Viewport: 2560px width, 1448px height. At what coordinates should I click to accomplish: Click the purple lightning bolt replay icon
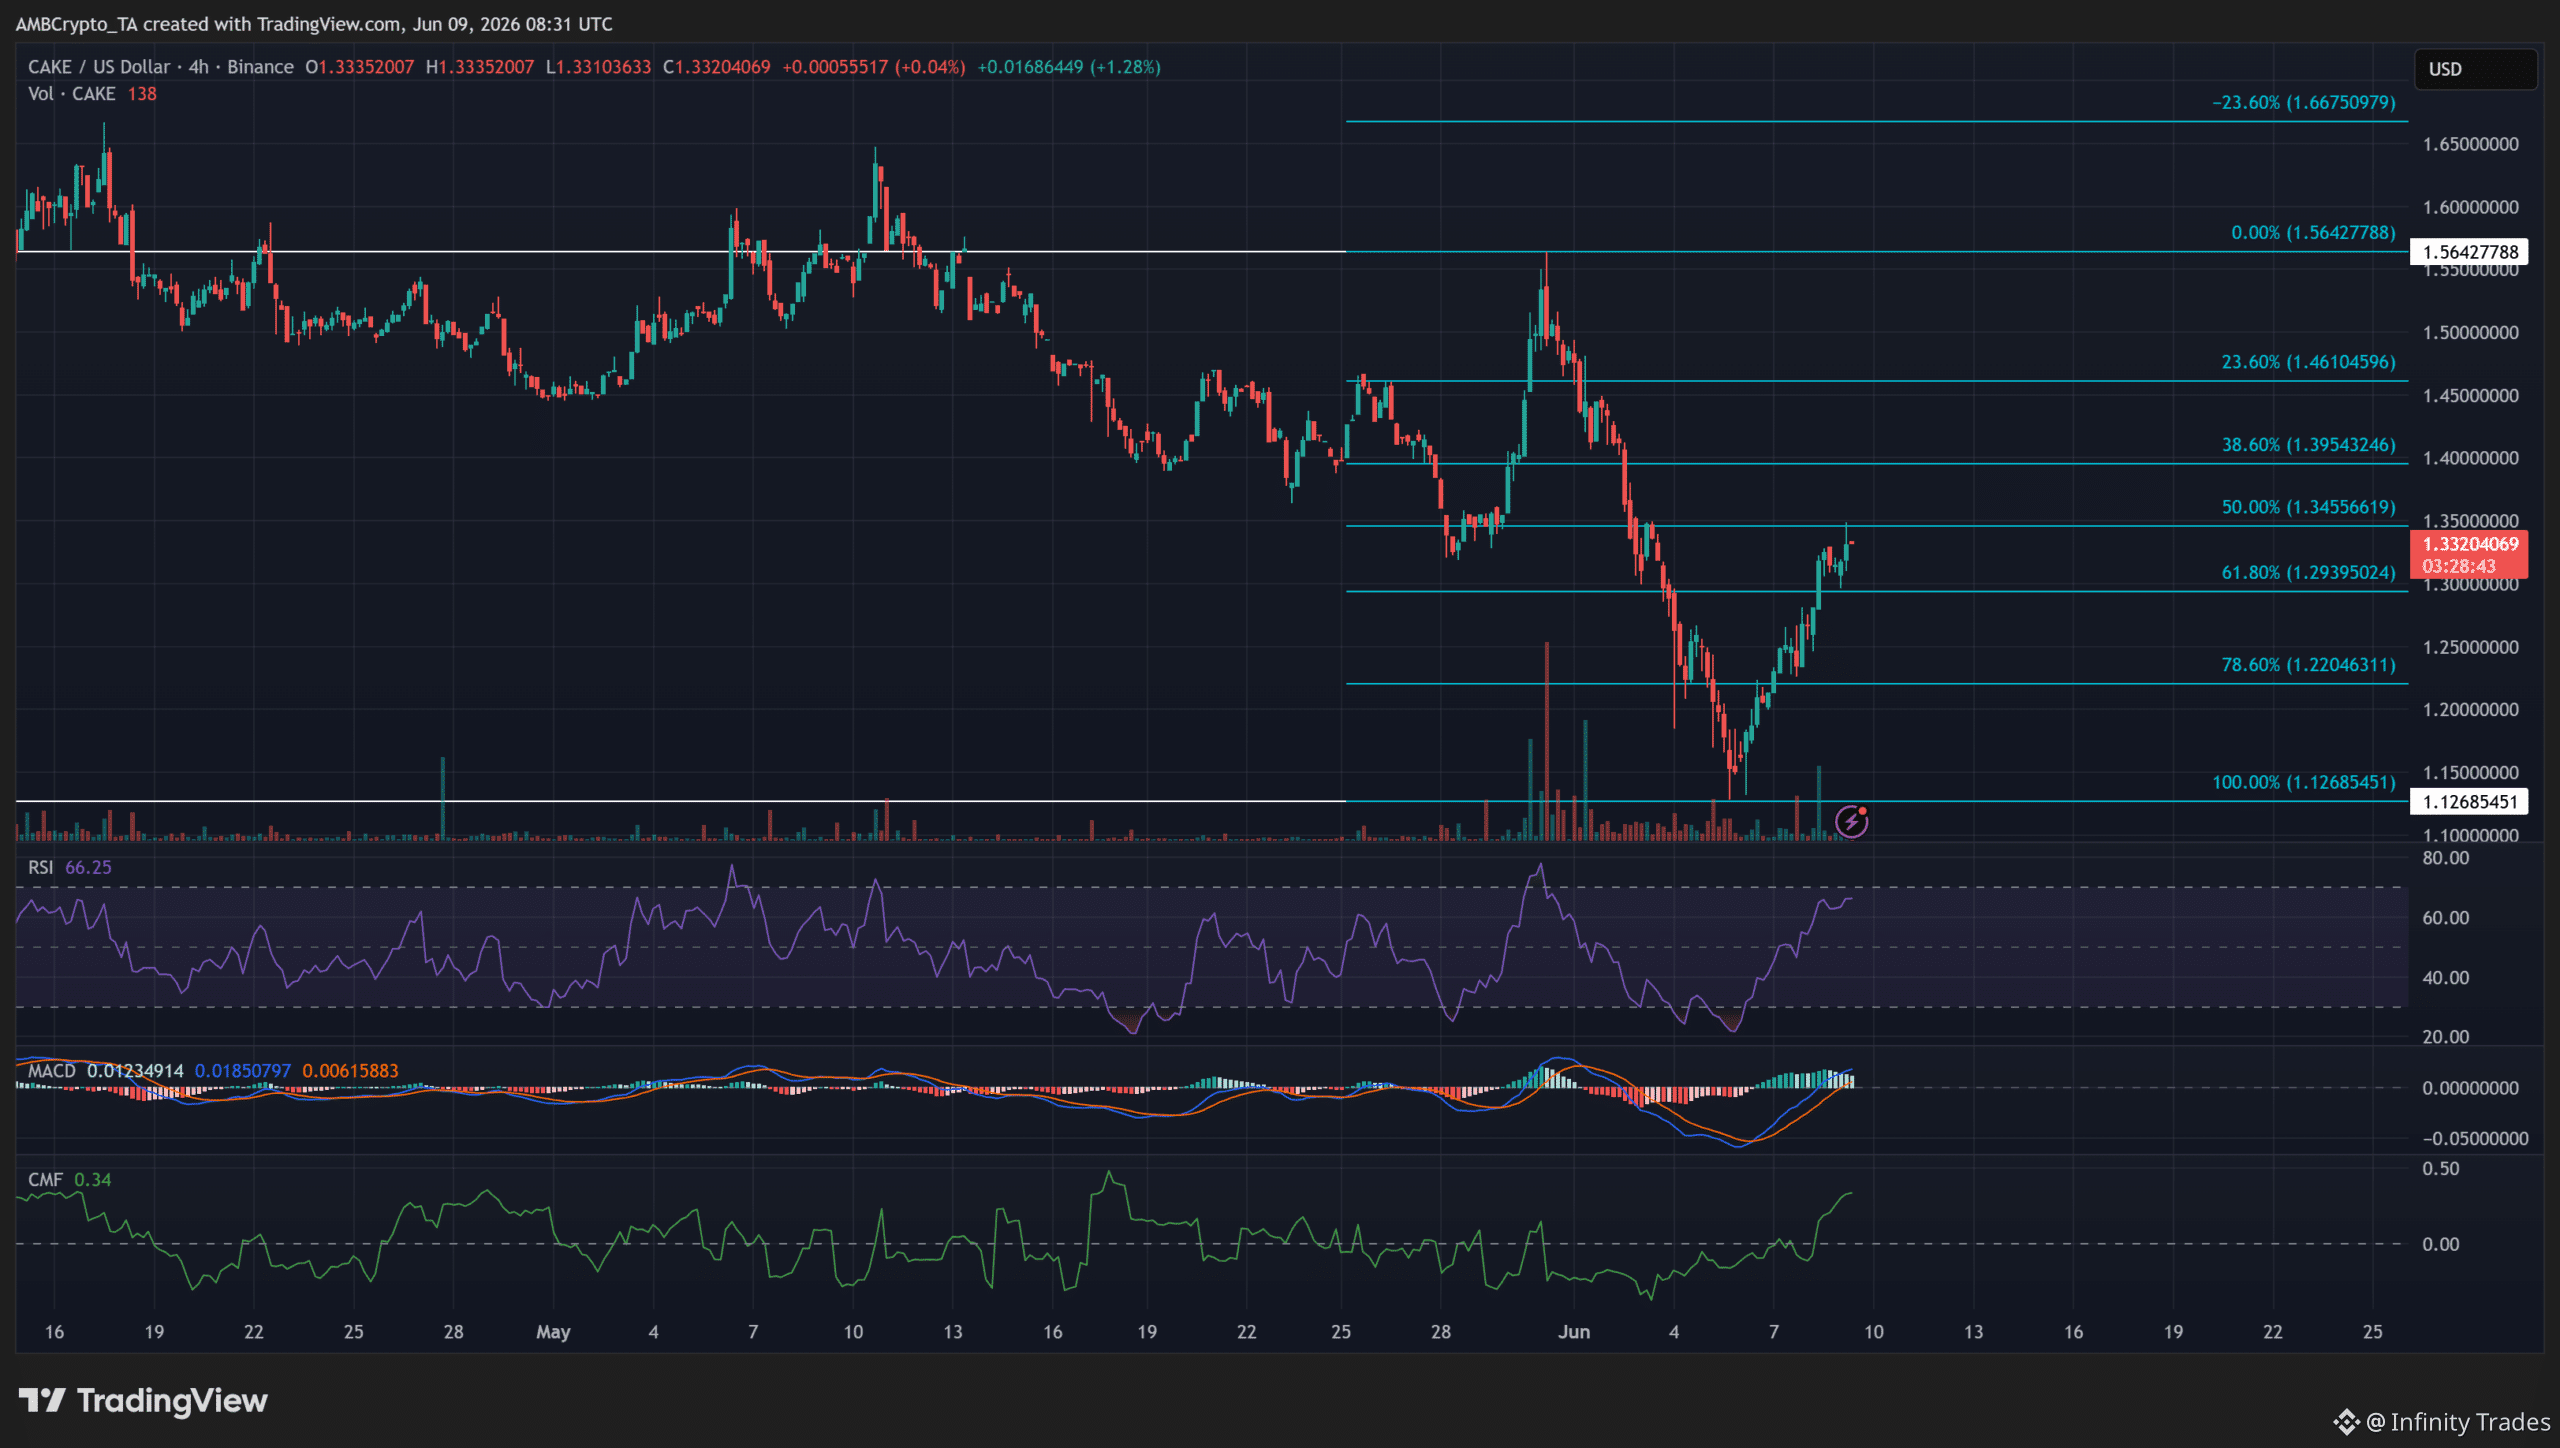[x=1852, y=821]
